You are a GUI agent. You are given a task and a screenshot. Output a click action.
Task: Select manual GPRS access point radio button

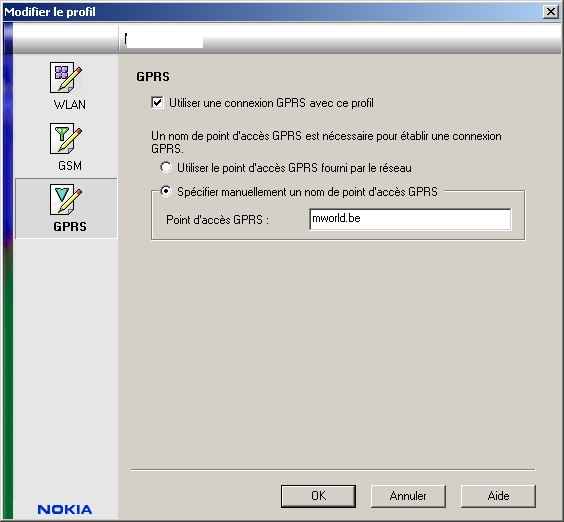coord(166,191)
